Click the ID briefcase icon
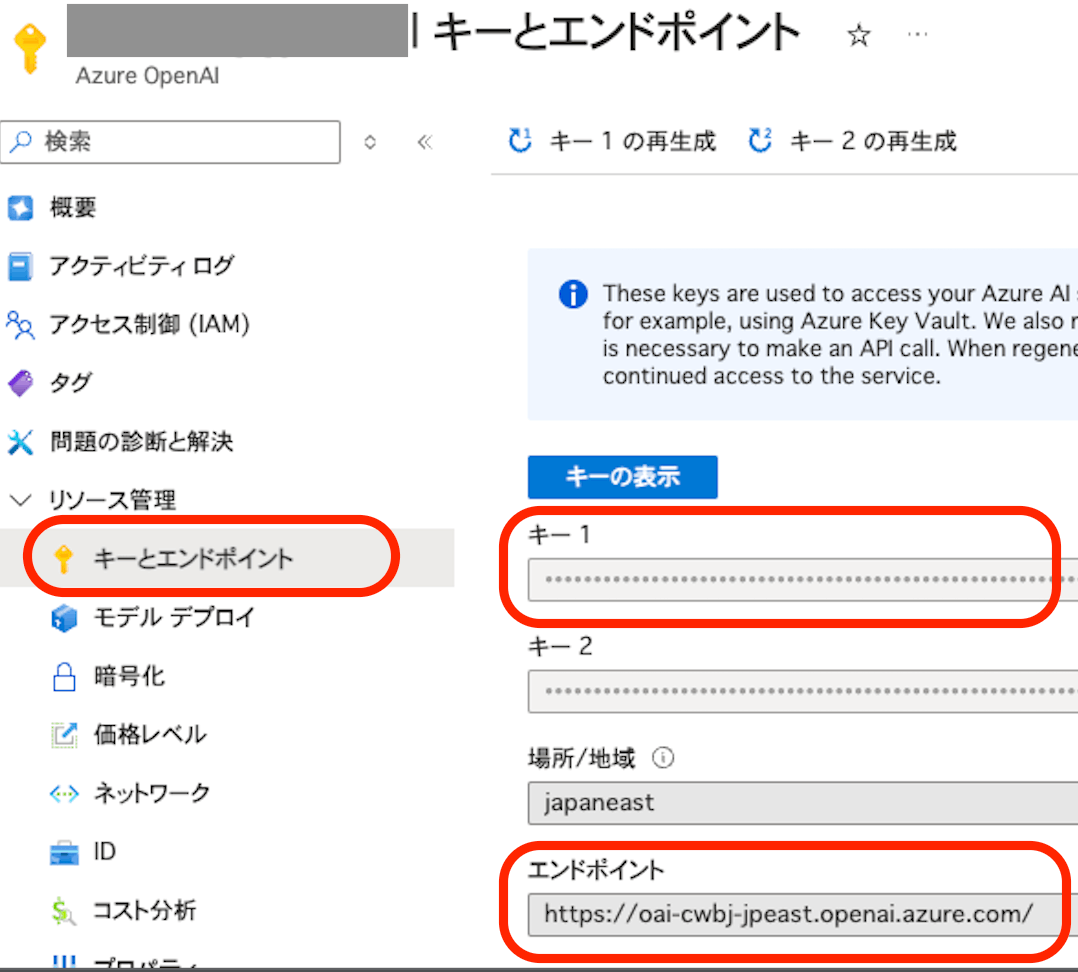This screenshot has height=972, width=1078. 64,852
